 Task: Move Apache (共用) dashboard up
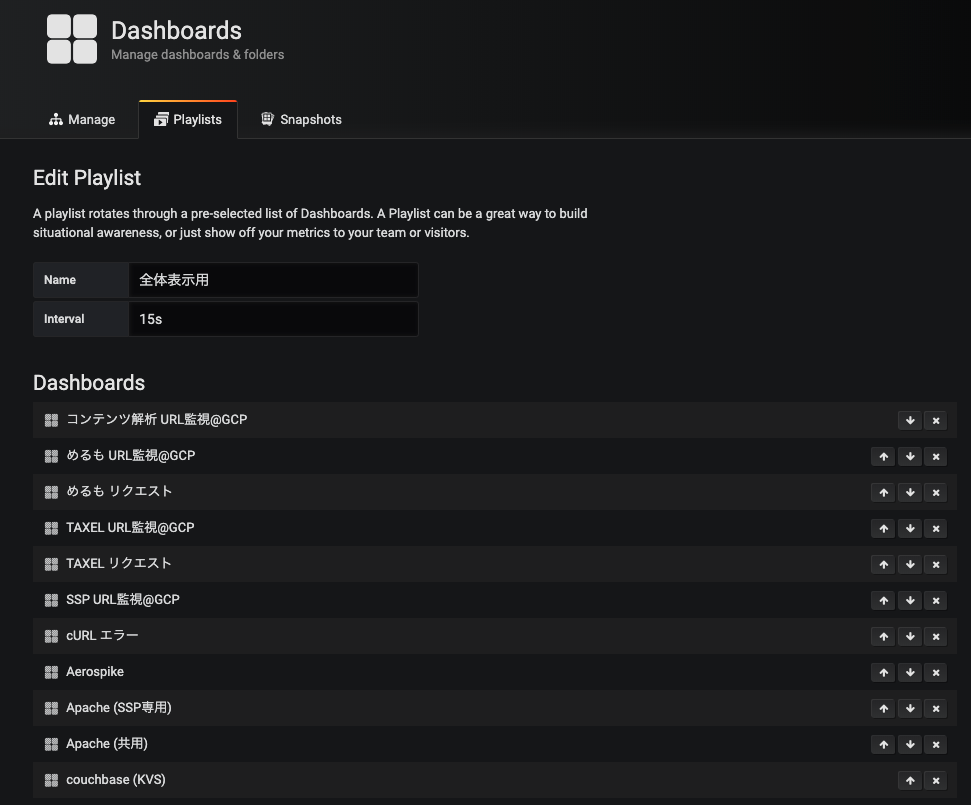coord(883,745)
